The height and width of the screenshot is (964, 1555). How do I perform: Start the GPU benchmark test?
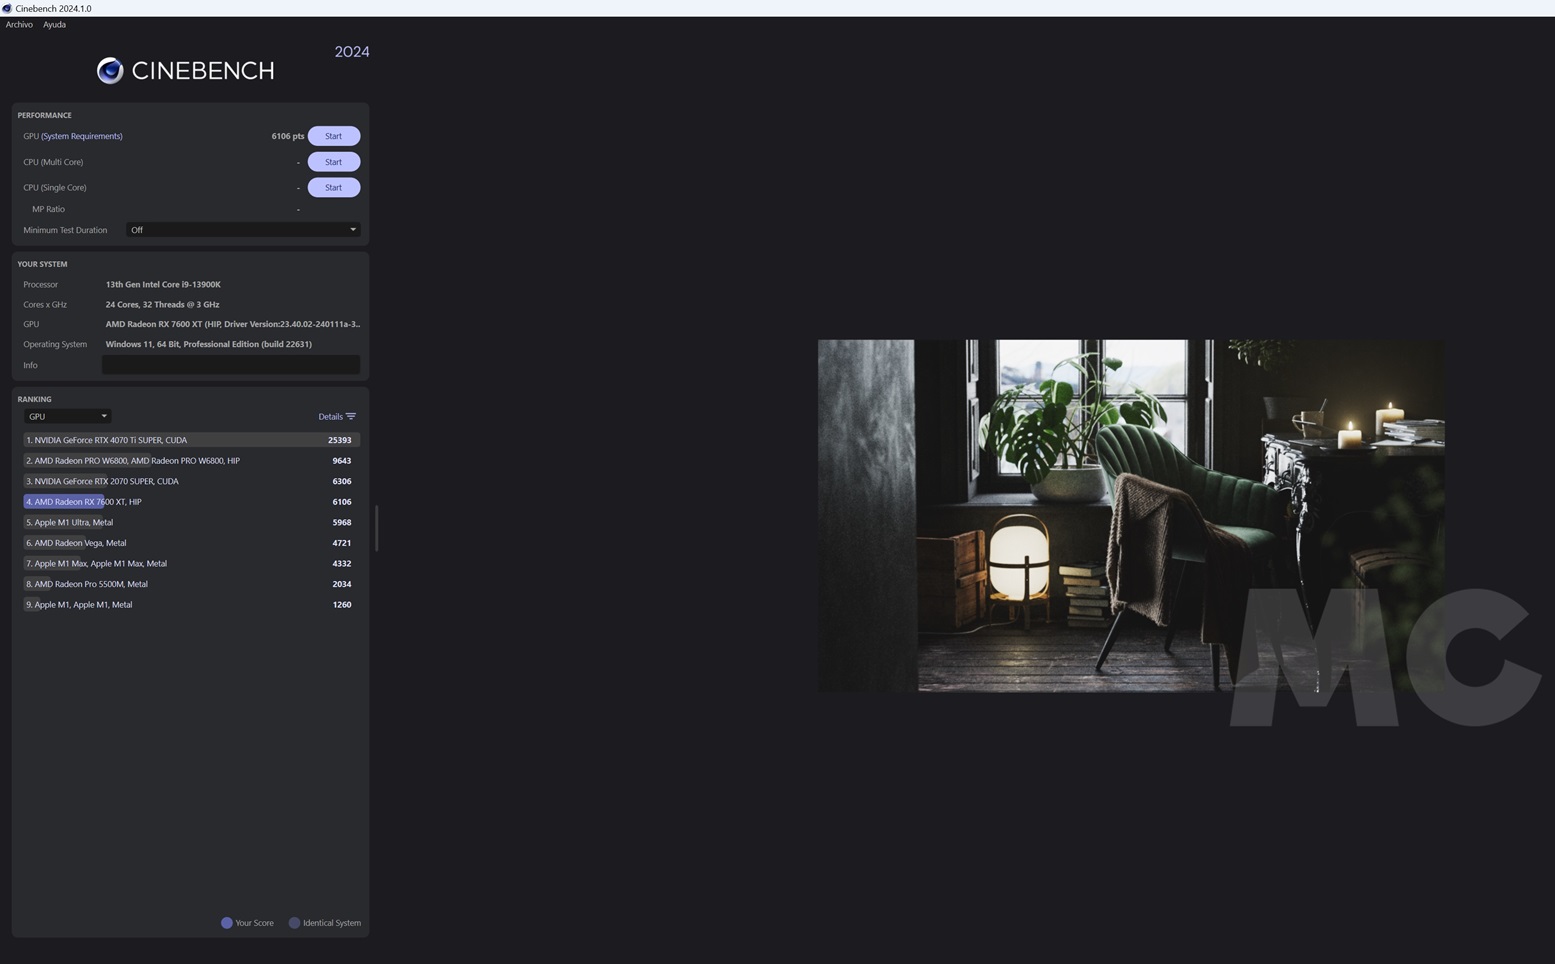[x=333, y=136]
